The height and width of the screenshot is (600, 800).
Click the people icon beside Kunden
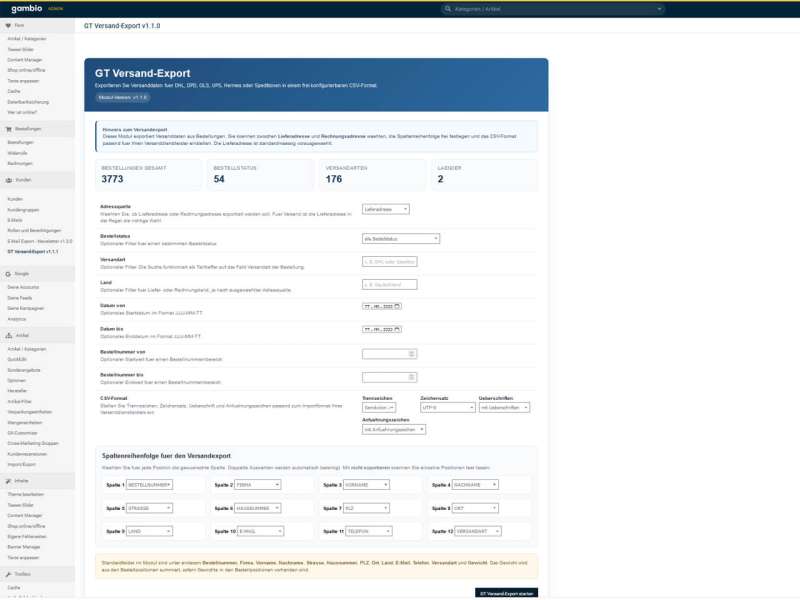tap(8, 181)
